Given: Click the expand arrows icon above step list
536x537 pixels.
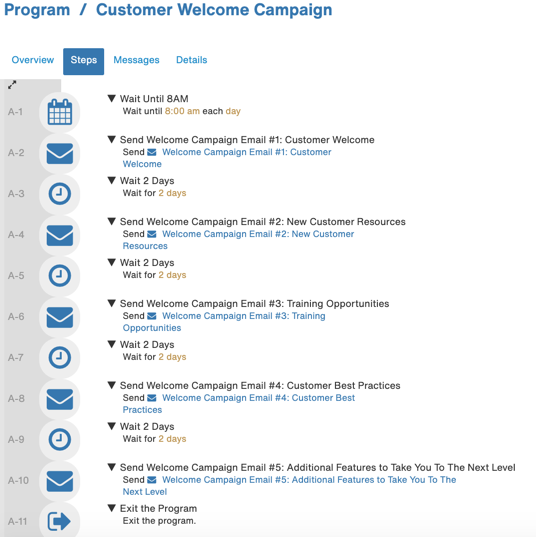Looking at the screenshot, I should point(12,85).
